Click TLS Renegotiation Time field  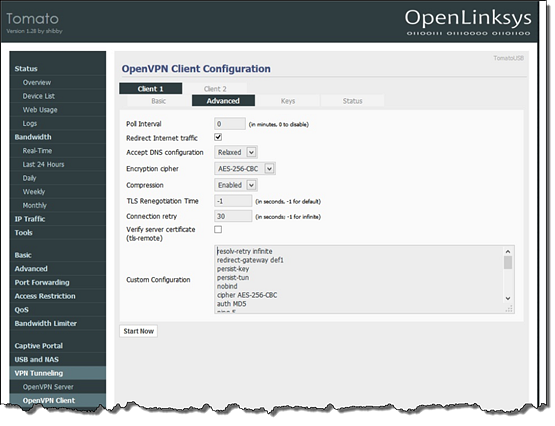[x=233, y=201]
